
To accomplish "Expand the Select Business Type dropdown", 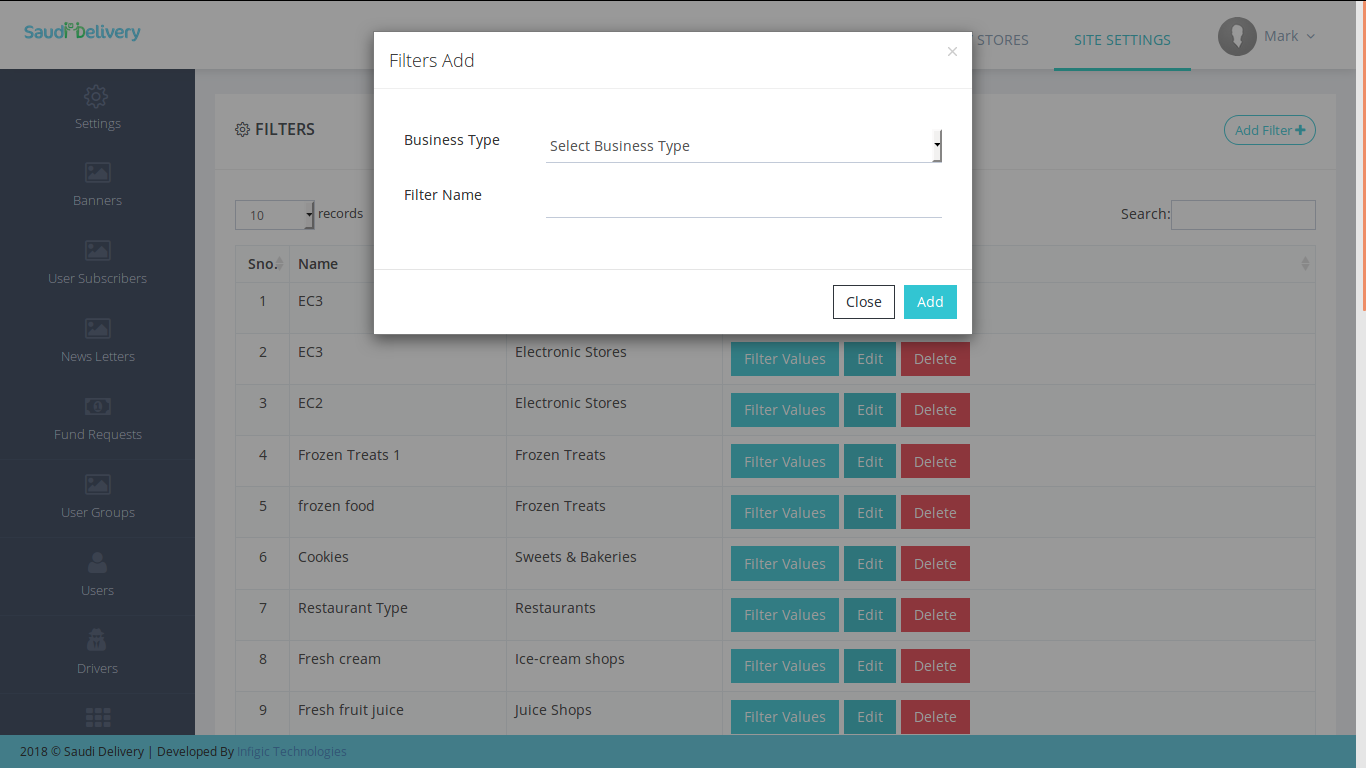I will point(743,146).
